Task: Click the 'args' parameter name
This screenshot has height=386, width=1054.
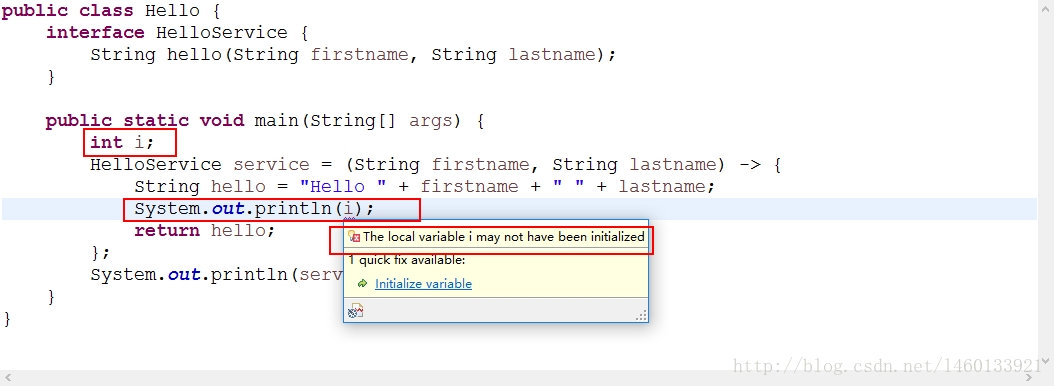Action: click(x=430, y=121)
